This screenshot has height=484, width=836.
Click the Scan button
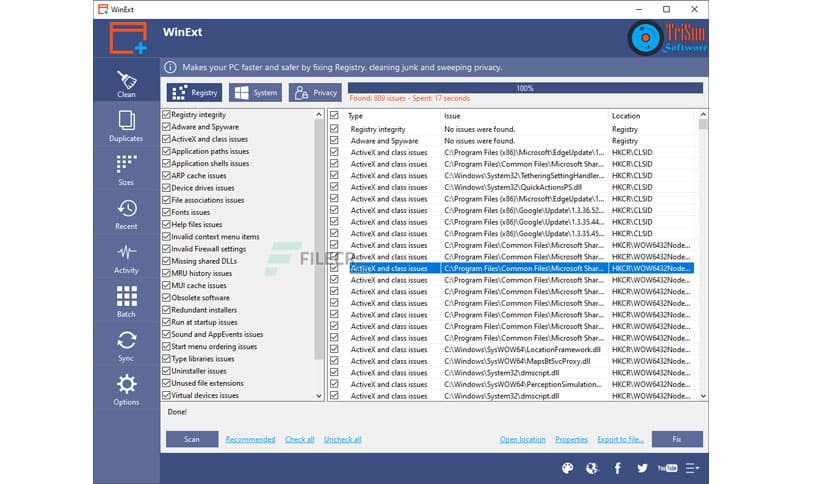click(x=192, y=439)
